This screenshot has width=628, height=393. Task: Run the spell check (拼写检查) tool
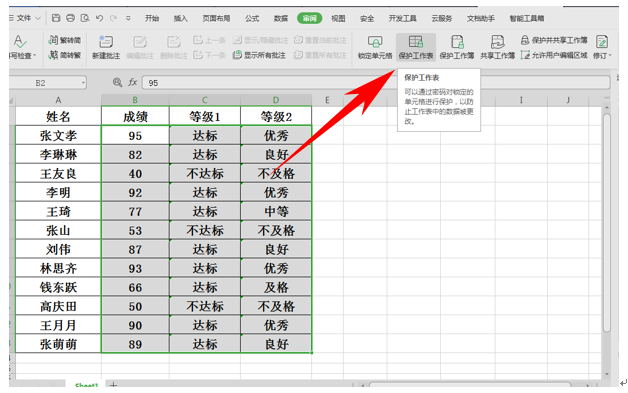(22, 47)
